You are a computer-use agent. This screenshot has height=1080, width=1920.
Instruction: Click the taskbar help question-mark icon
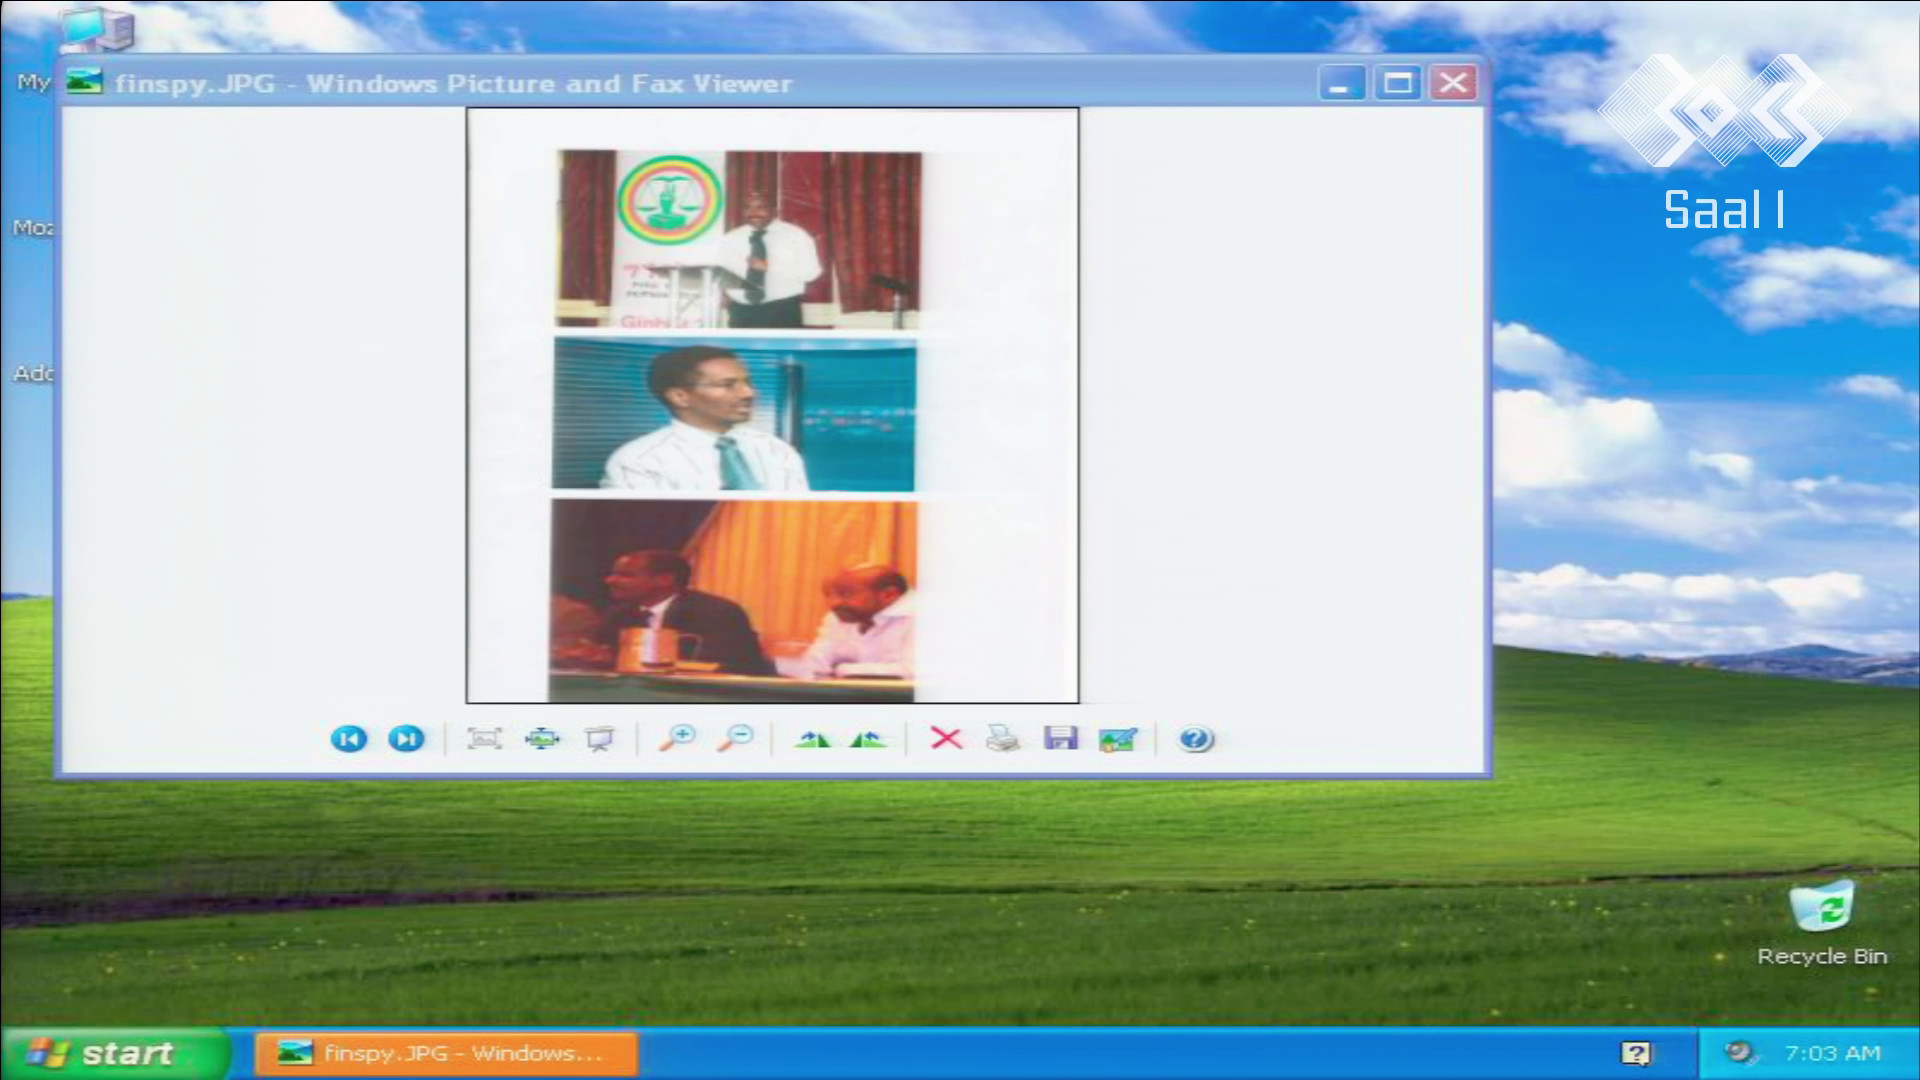click(x=1636, y=1053)
